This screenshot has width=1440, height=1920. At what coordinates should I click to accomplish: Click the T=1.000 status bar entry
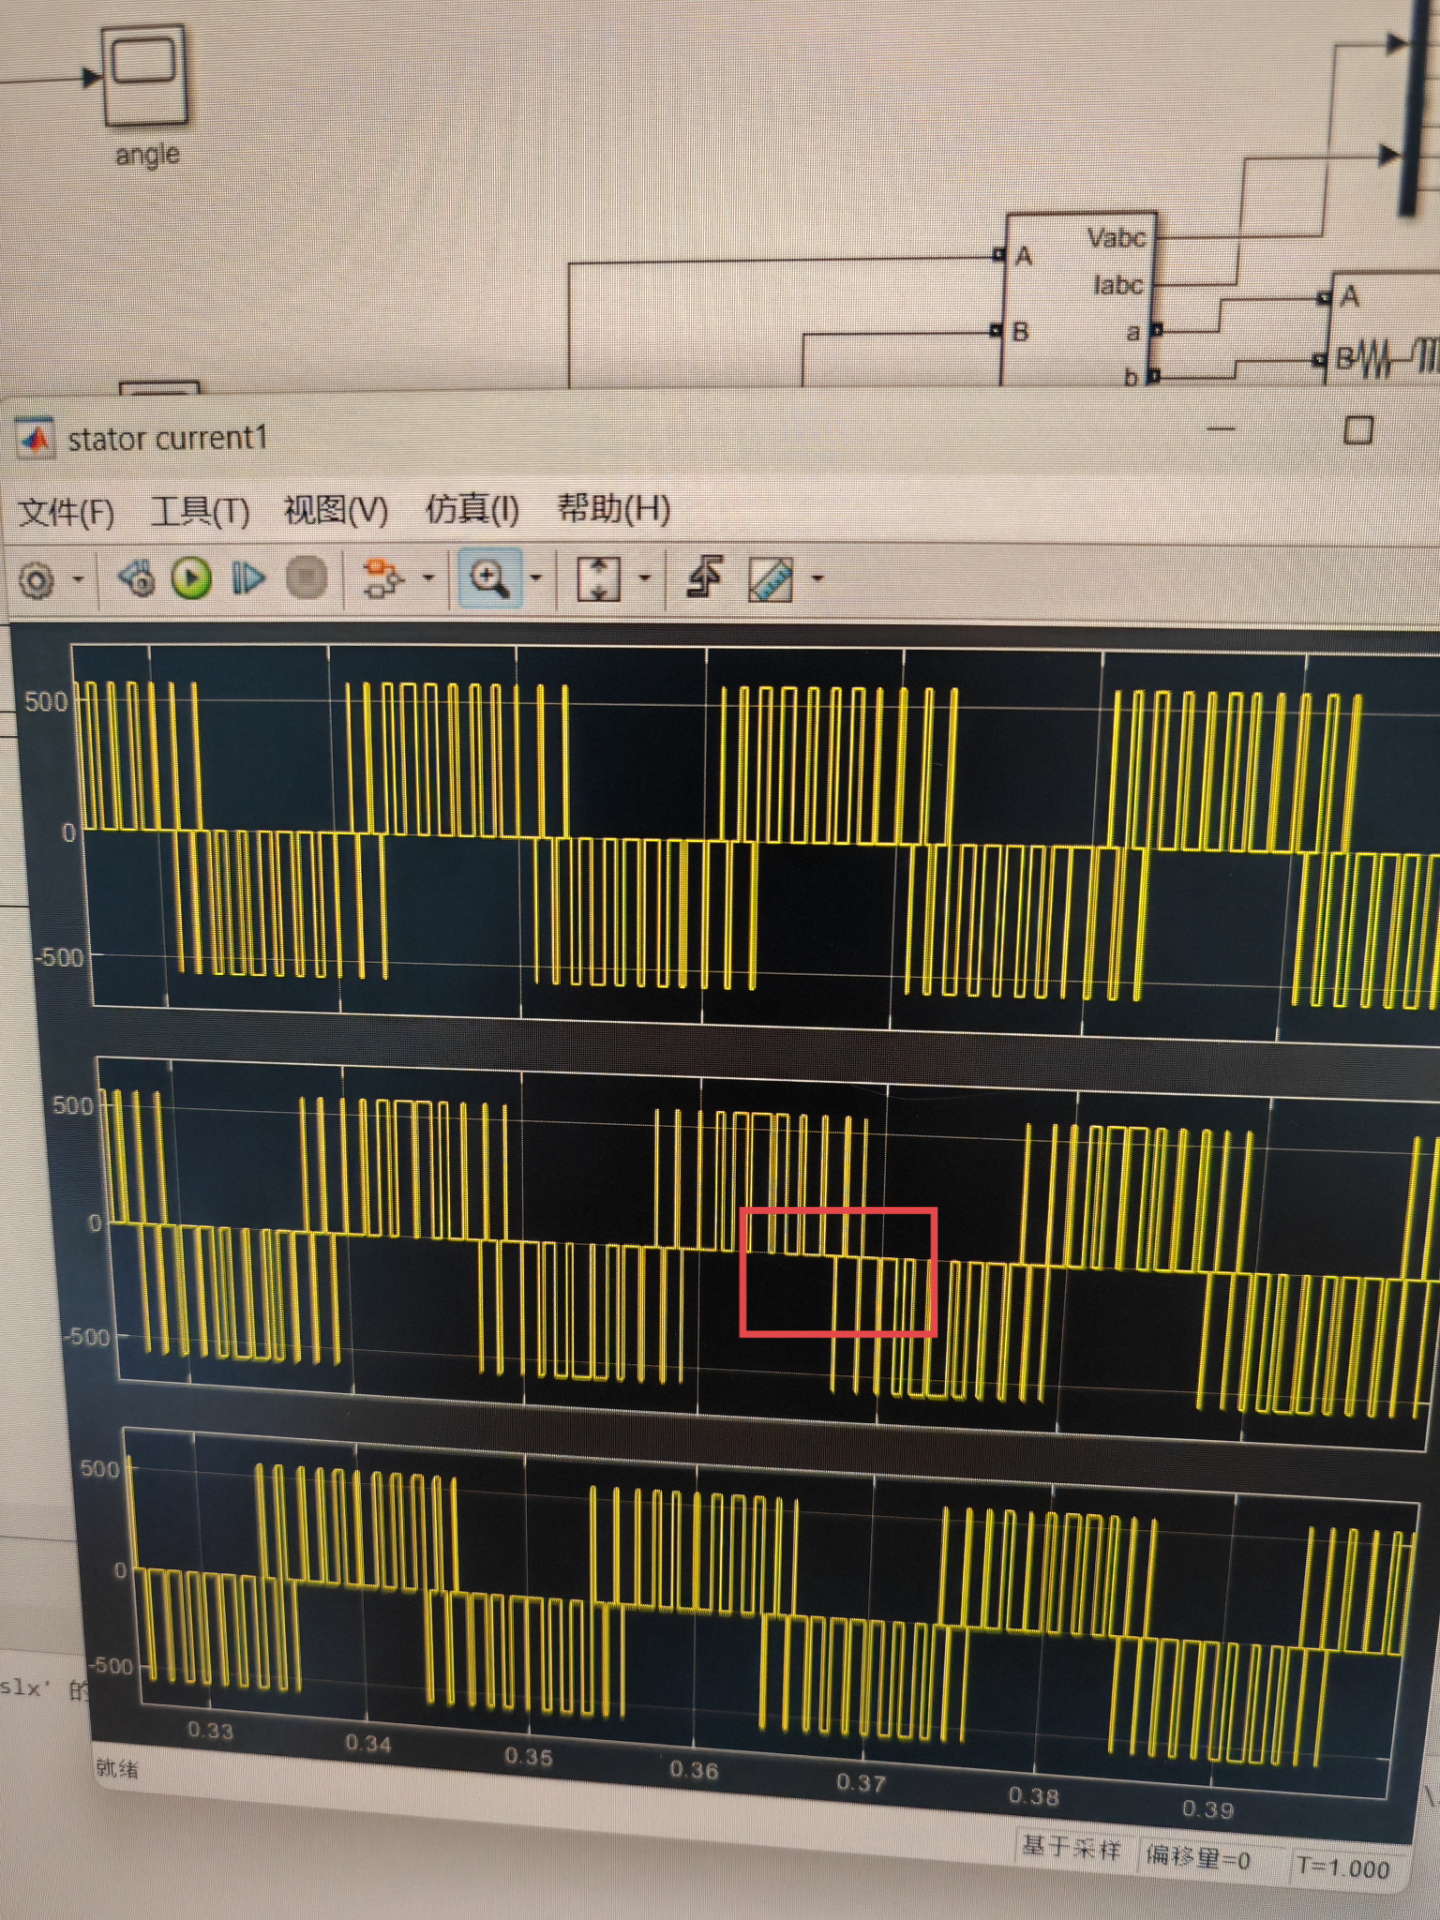[1343, 1867]
